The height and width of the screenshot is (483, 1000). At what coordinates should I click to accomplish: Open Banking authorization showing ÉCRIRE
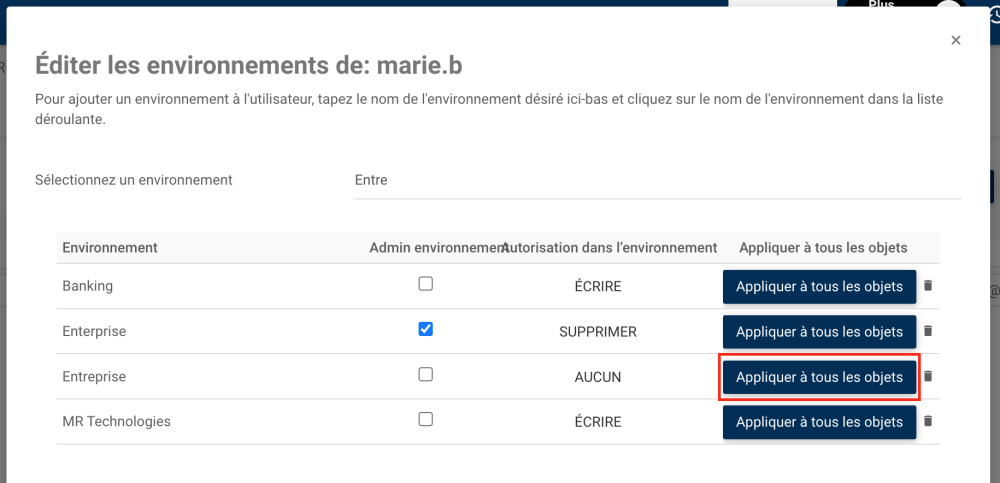pyautogui.click(x=598, y=287)
